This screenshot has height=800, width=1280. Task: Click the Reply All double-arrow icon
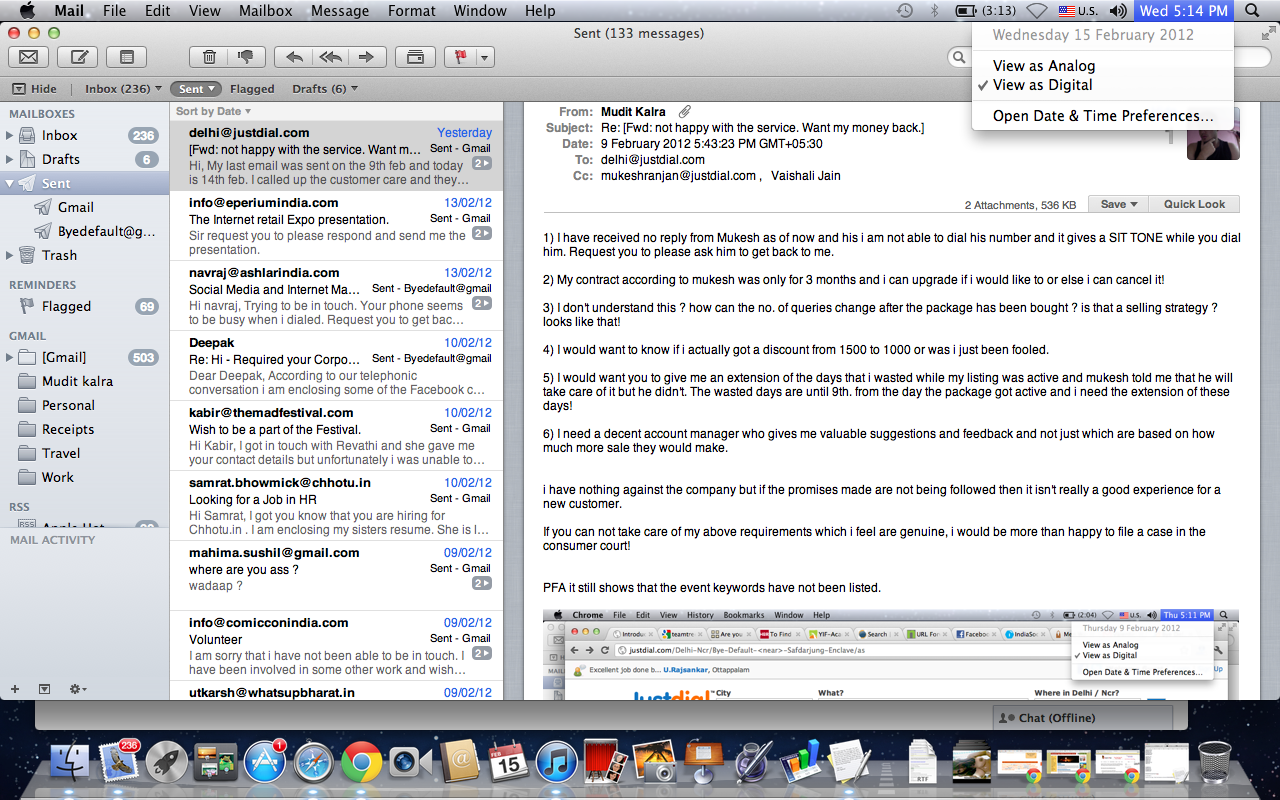[x=330, y=57]
